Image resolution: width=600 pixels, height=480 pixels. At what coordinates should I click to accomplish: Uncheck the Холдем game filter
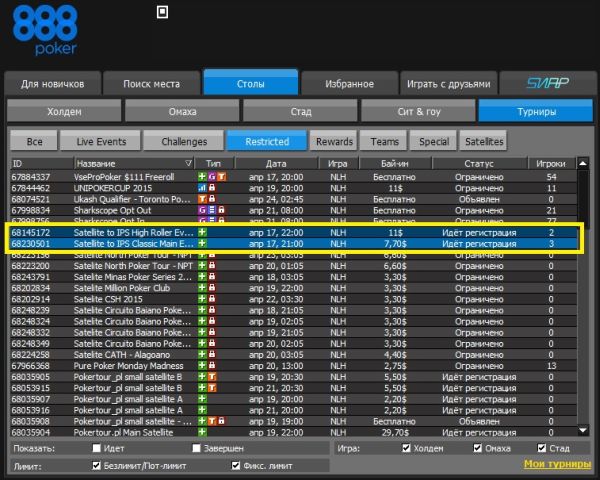[x=406, y=448]
